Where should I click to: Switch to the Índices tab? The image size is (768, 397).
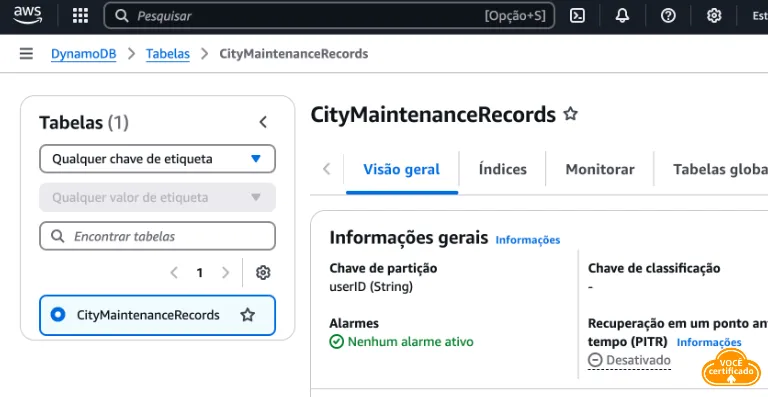(503, 169)
